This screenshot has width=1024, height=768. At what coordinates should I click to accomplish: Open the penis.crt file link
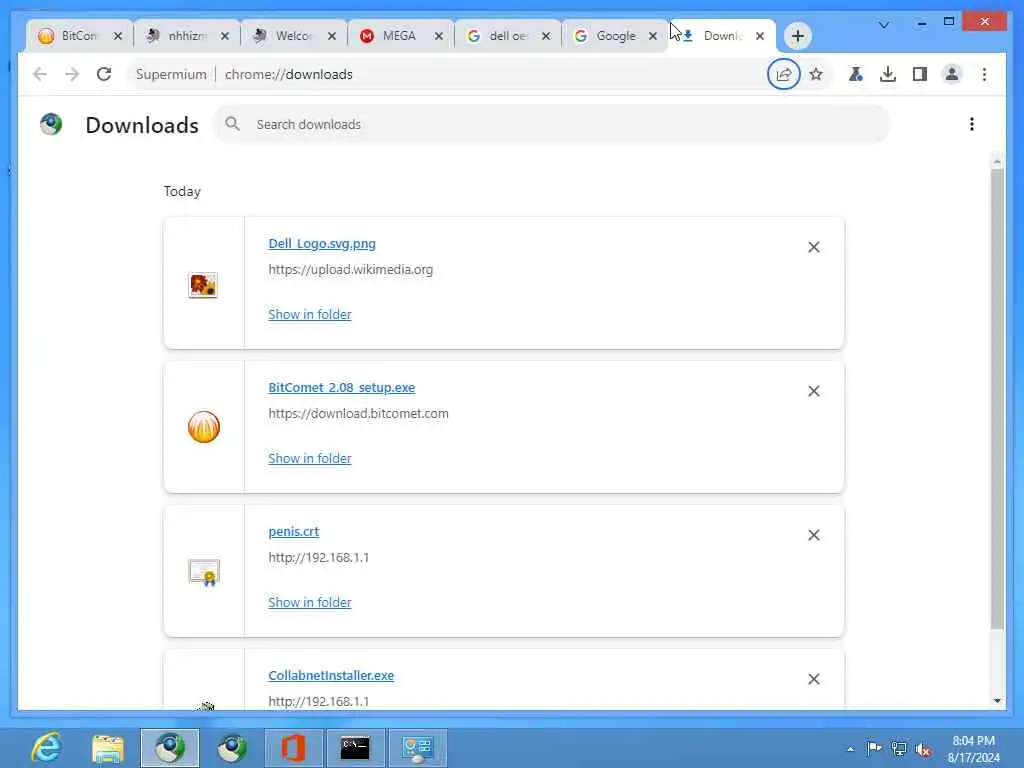[294, 532]
